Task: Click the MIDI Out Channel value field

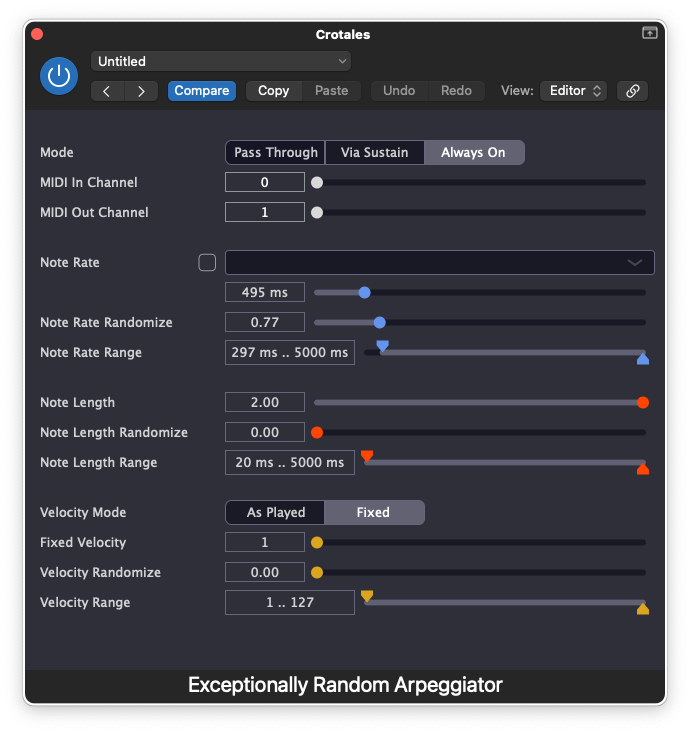Action: pos(265,212)
